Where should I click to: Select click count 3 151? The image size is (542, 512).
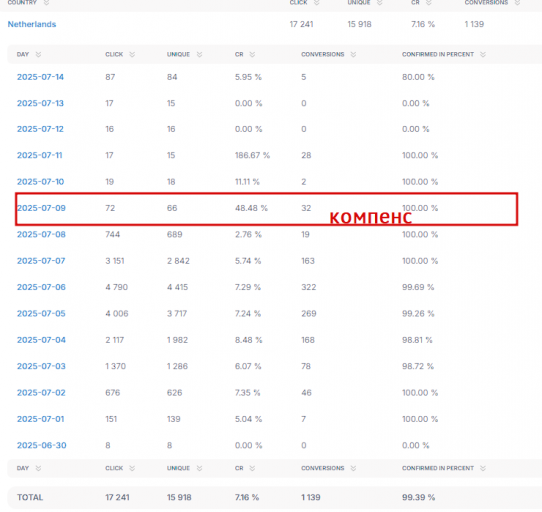click(115, 261)
